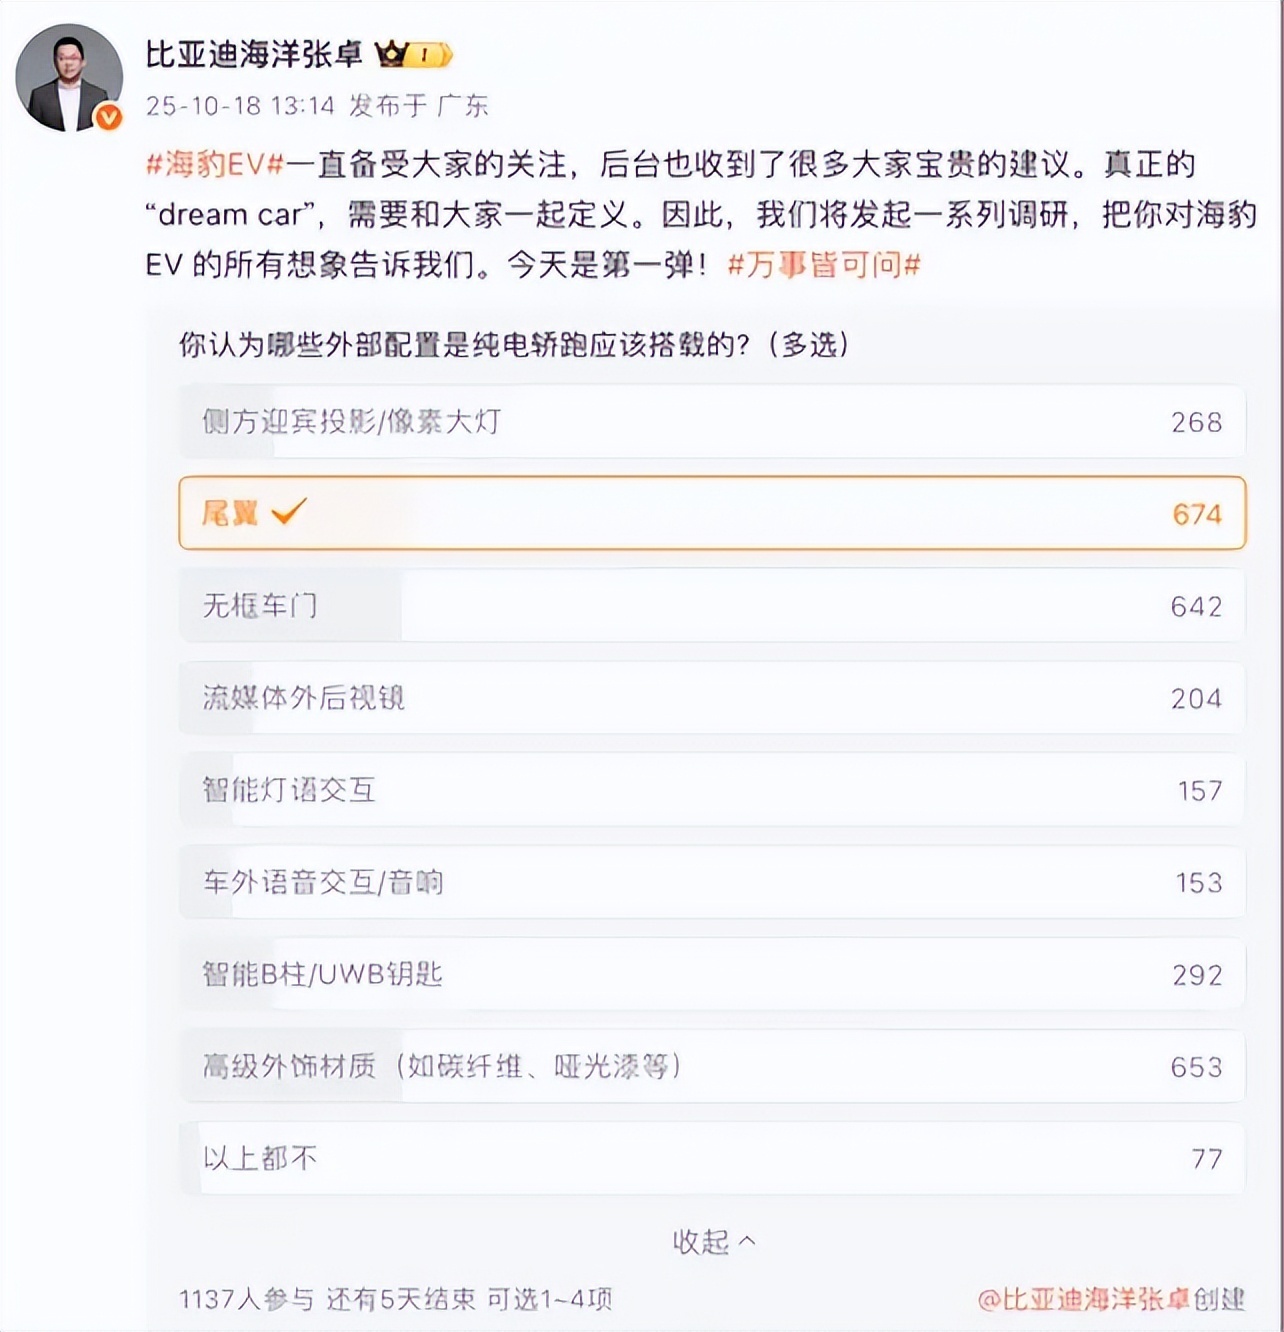
Task: Select the 智能B柱/UWB钥匙 option
Action: click(711, 974)
